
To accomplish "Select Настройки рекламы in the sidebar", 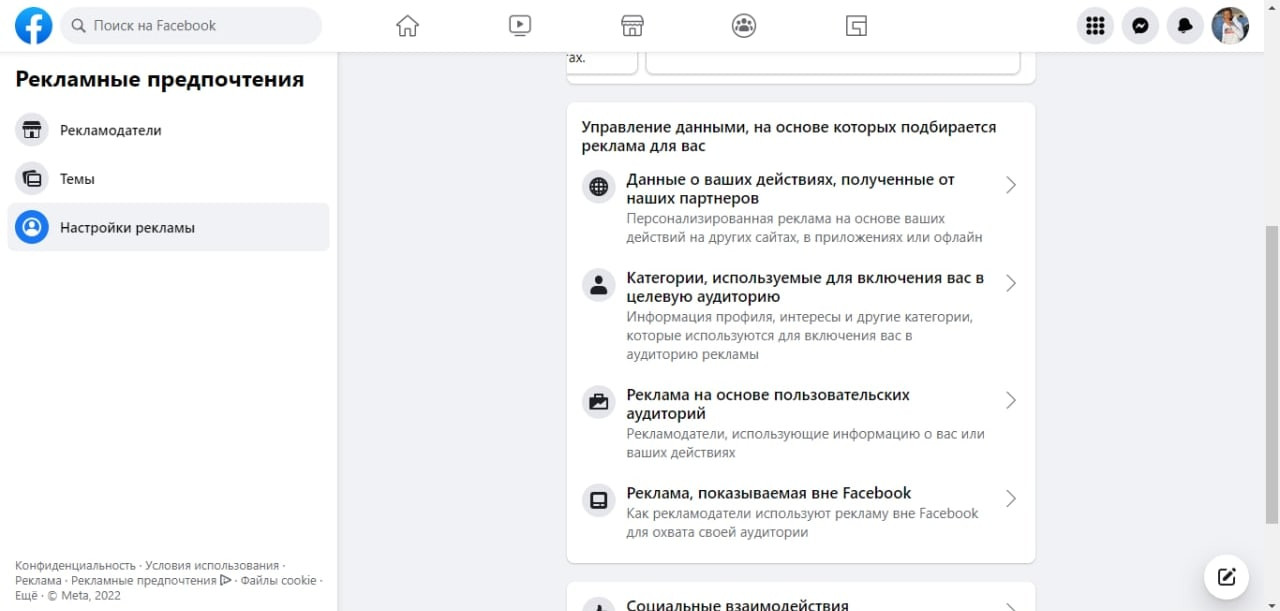I will tap(168, 228).
